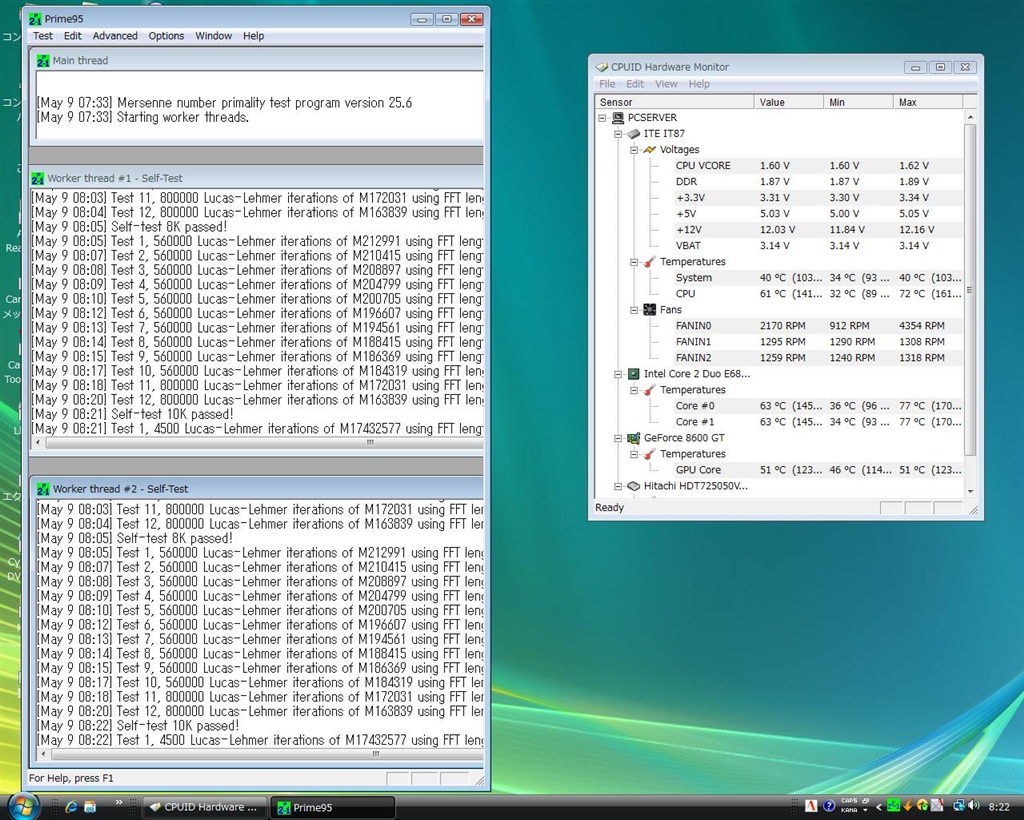Open Hardware Monitor File menu

pyautogui.click(x=607, y=84)
